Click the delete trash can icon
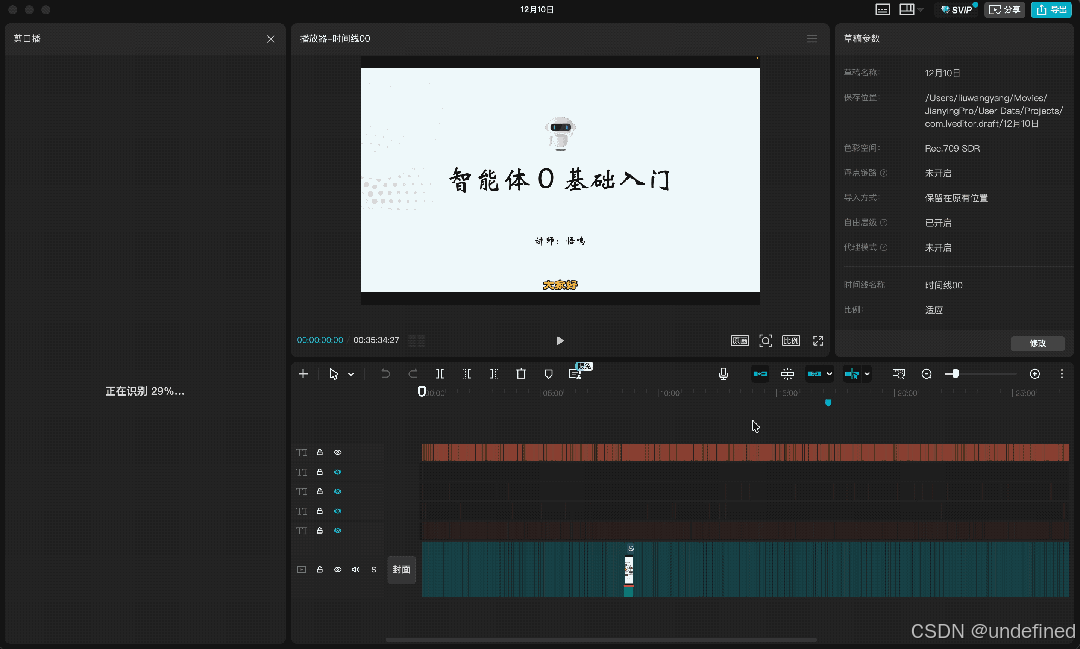 click(x=521, y=373)
